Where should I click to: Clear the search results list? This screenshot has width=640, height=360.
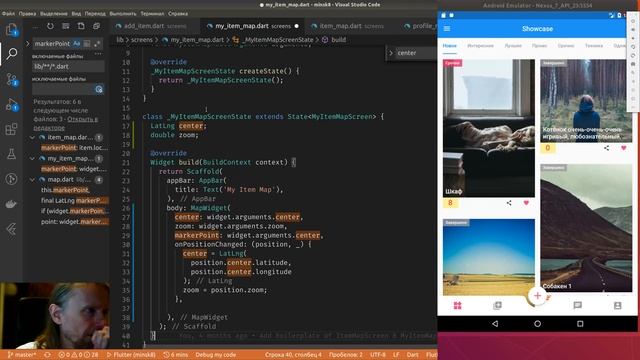point(65,26)
